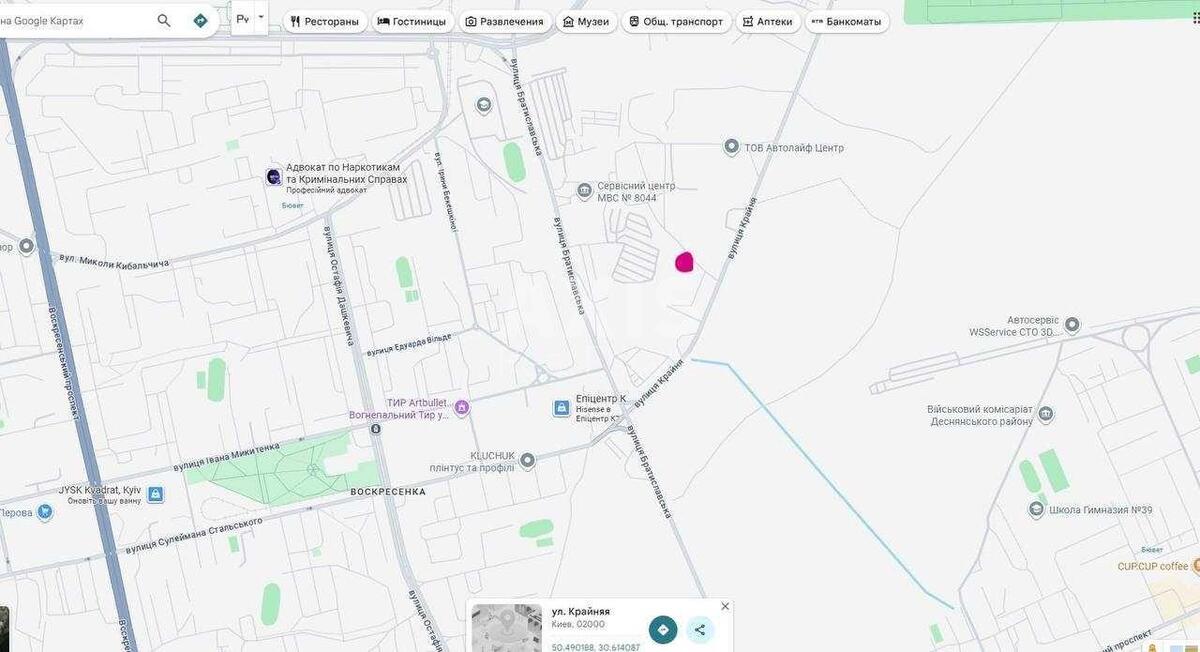Image resolution: width=1200 pixels, height=652 pixels.
Task: Show public transport with Общ. транспорт chip
Action: click(678, 20)
